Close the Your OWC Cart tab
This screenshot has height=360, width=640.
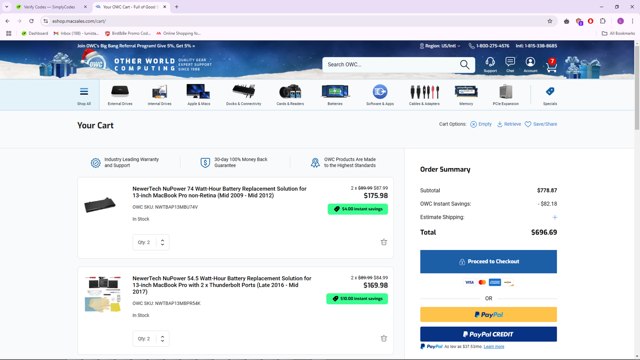(164, 7)
